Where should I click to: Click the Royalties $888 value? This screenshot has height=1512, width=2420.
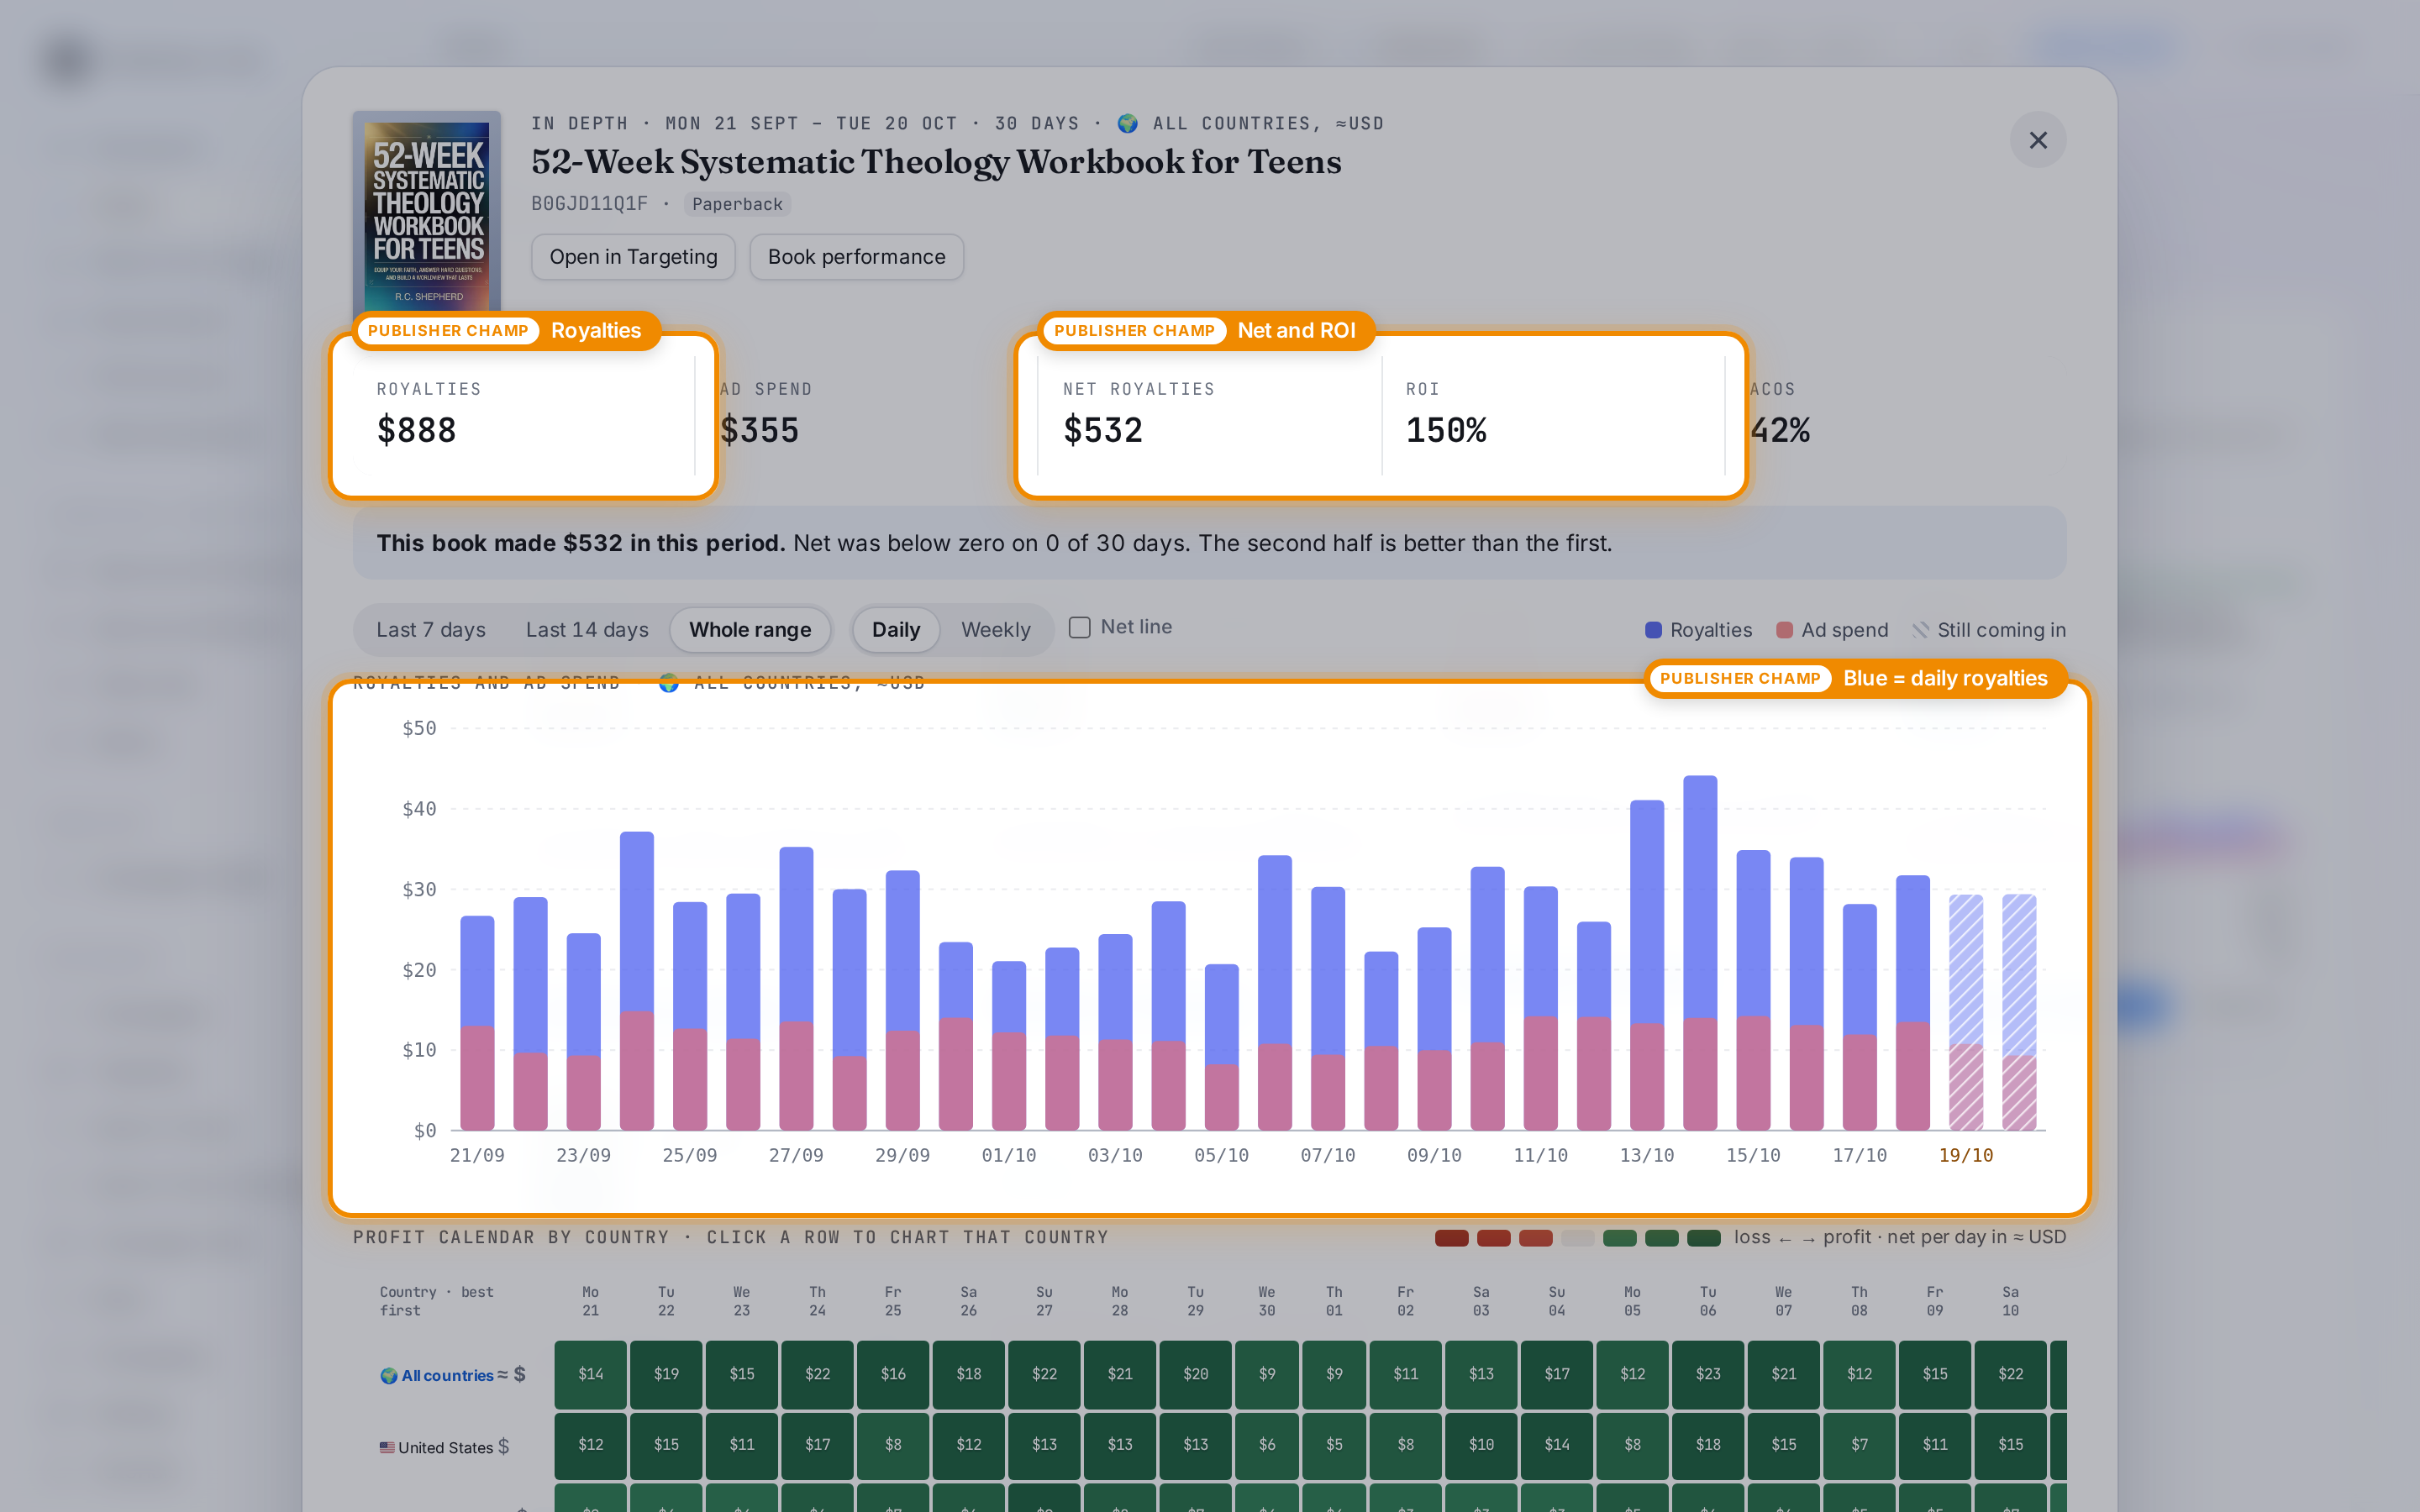(416, 431)
